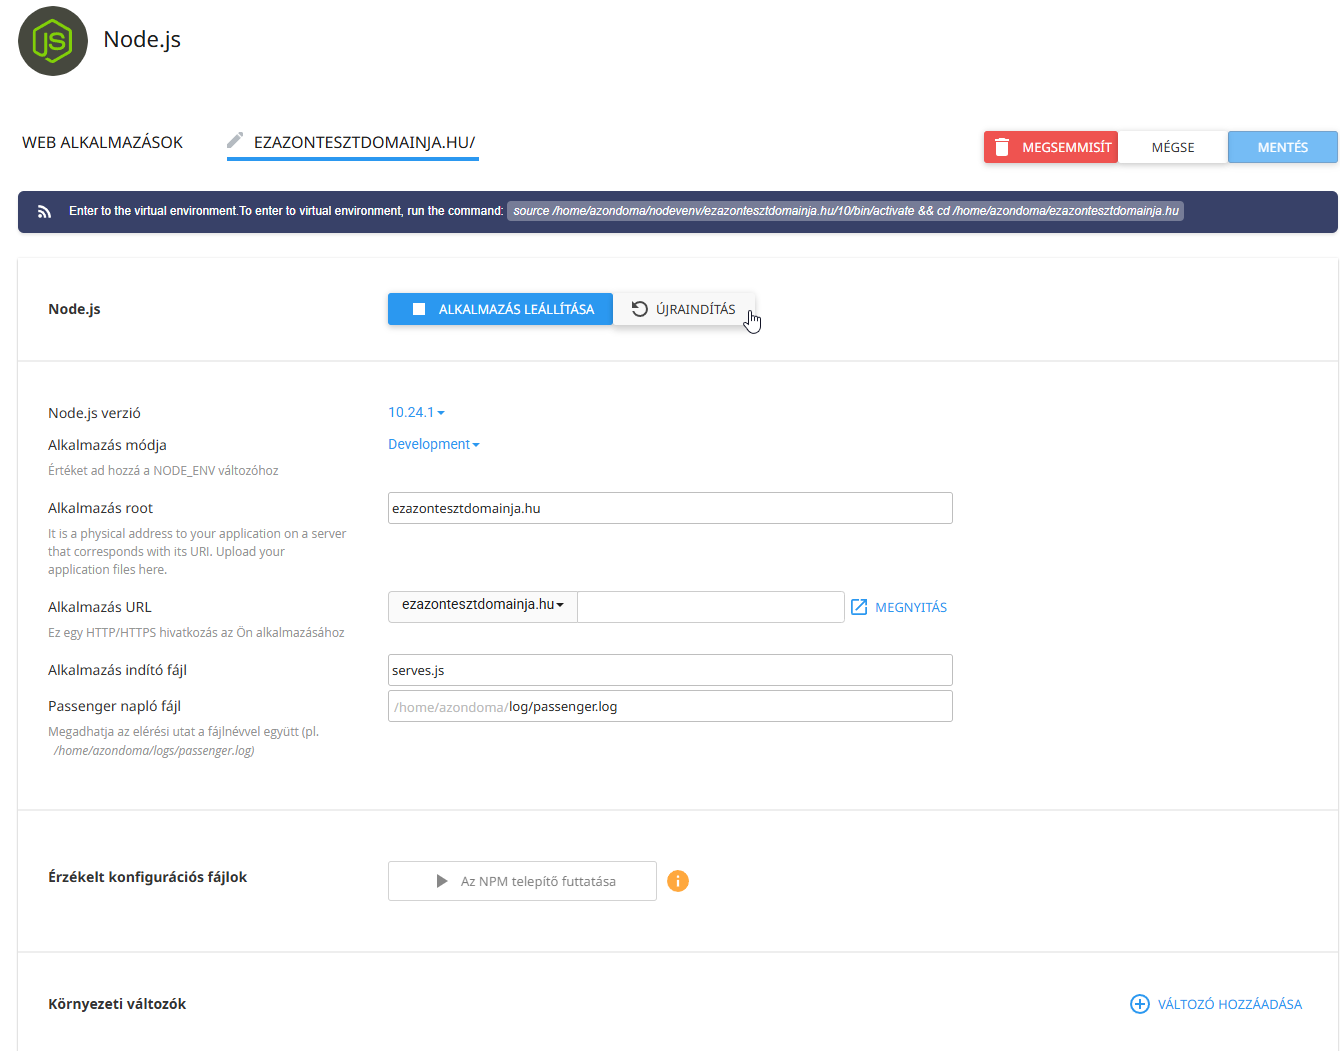Click the restart arrow icon on ÚJRAINDÍTÁS
Screen dimensions: 1340x1051
point(640,308)
